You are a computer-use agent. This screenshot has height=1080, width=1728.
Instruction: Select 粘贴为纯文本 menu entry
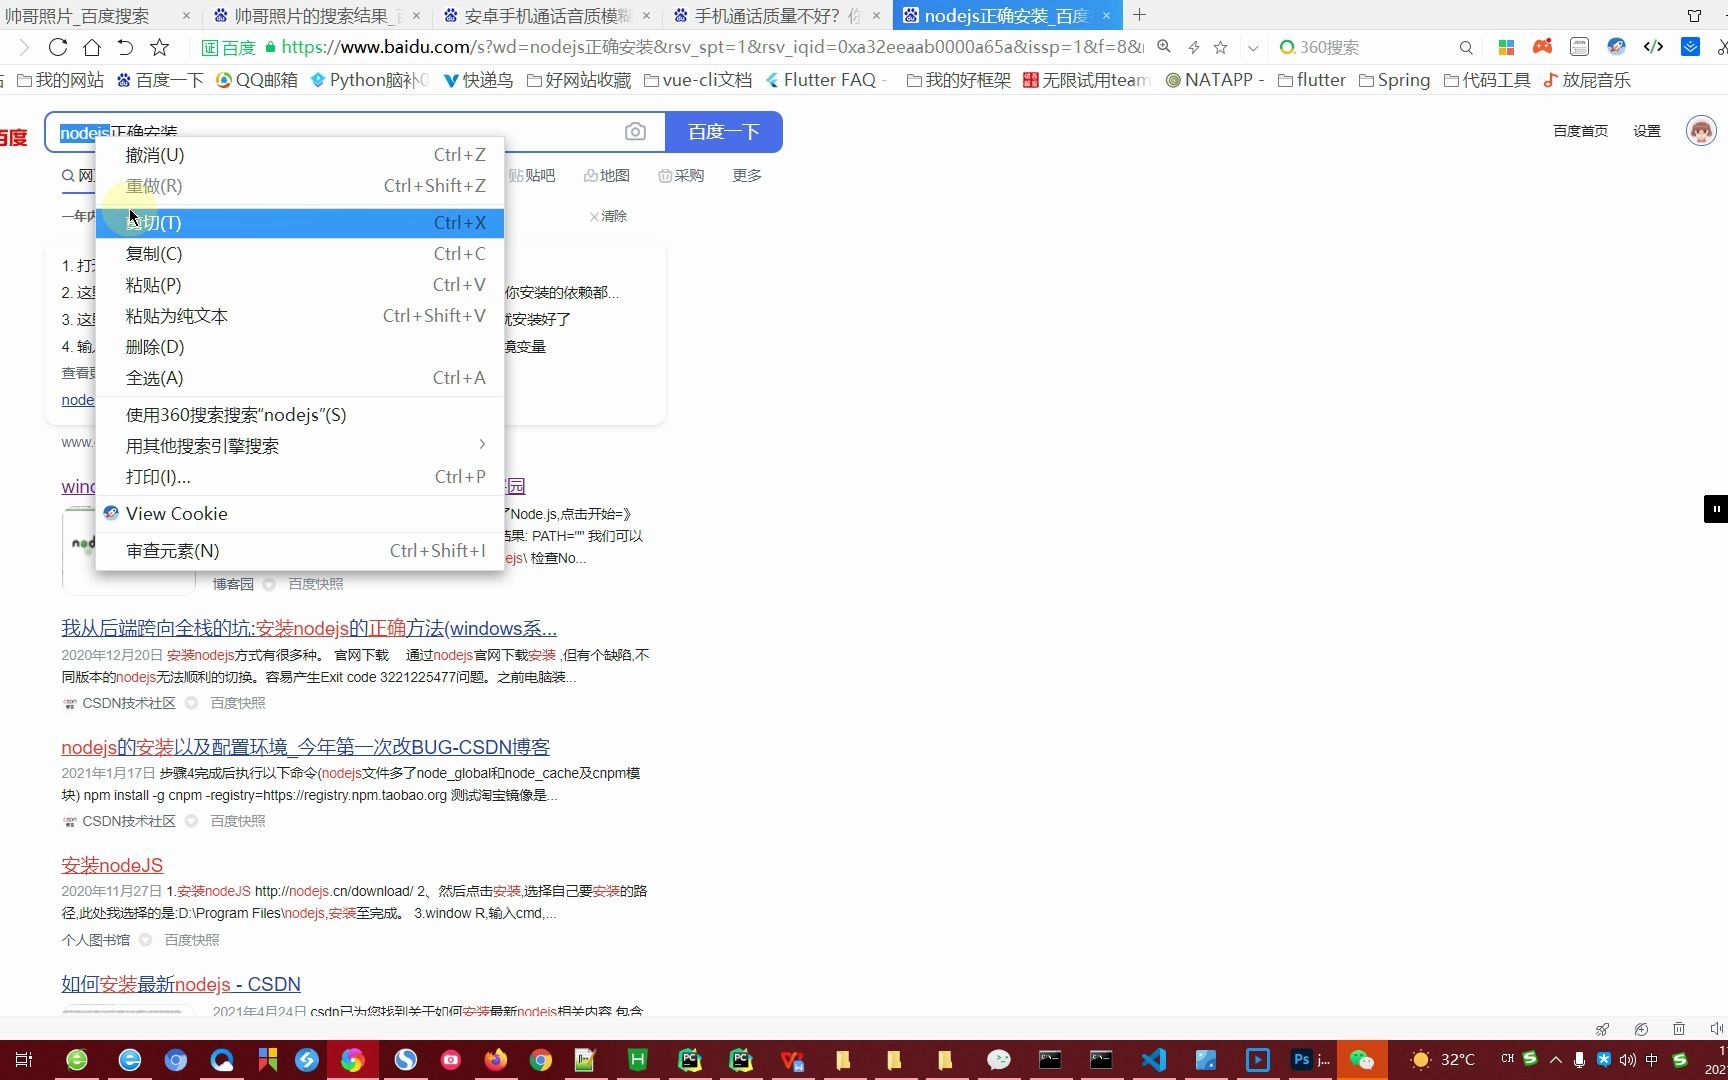300,316
